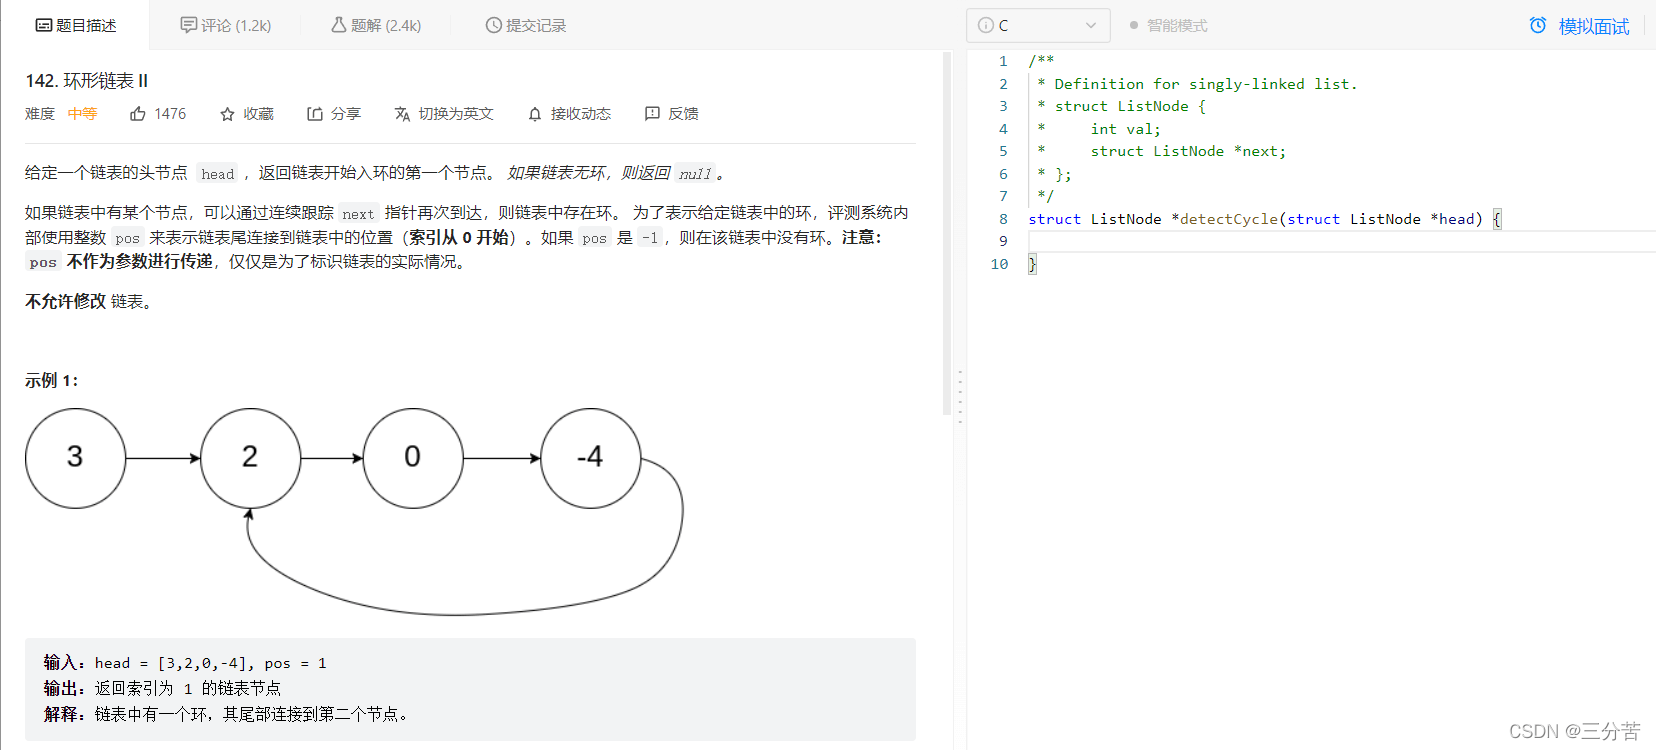The height and width of the screenshot is (750, 1656).
Task: Switch to the 题目描述 tab
Action: coord(76,25)
